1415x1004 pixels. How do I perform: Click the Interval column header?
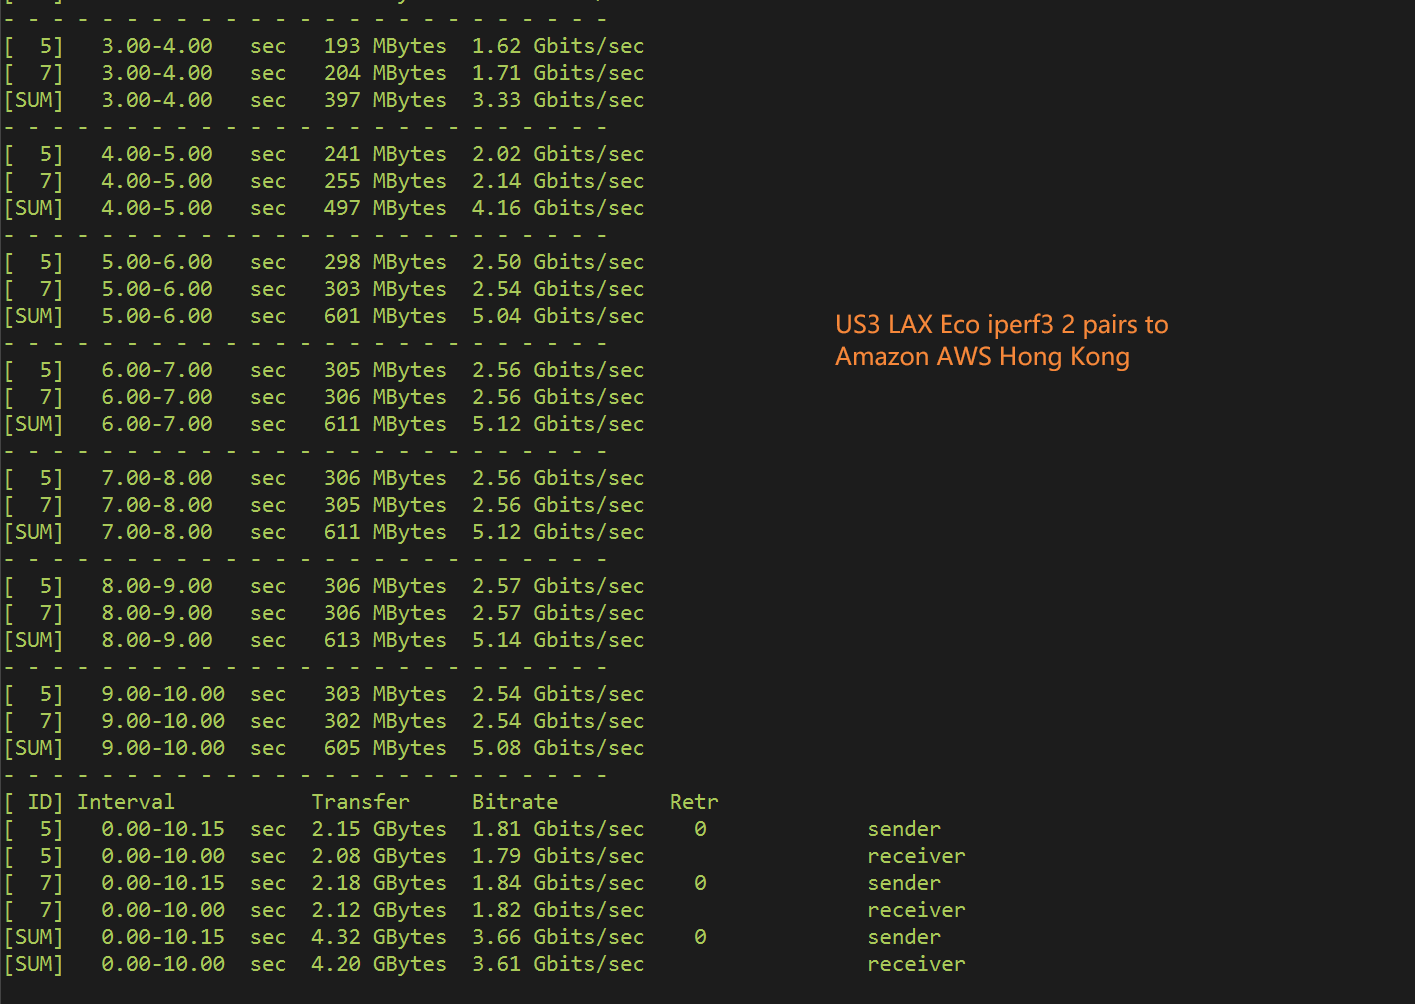click(126, 802)
